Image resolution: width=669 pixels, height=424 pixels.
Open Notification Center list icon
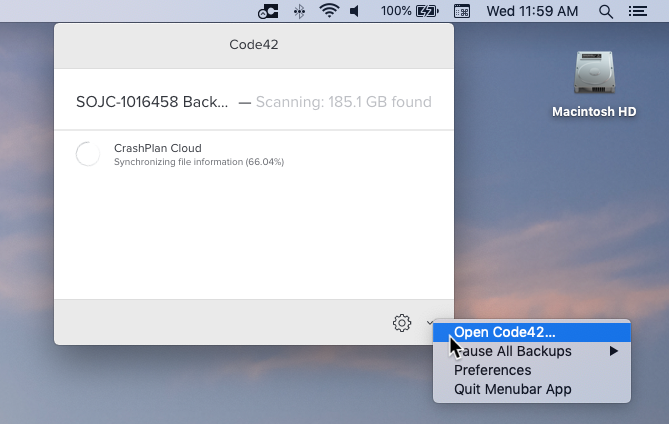click(638, 11)
